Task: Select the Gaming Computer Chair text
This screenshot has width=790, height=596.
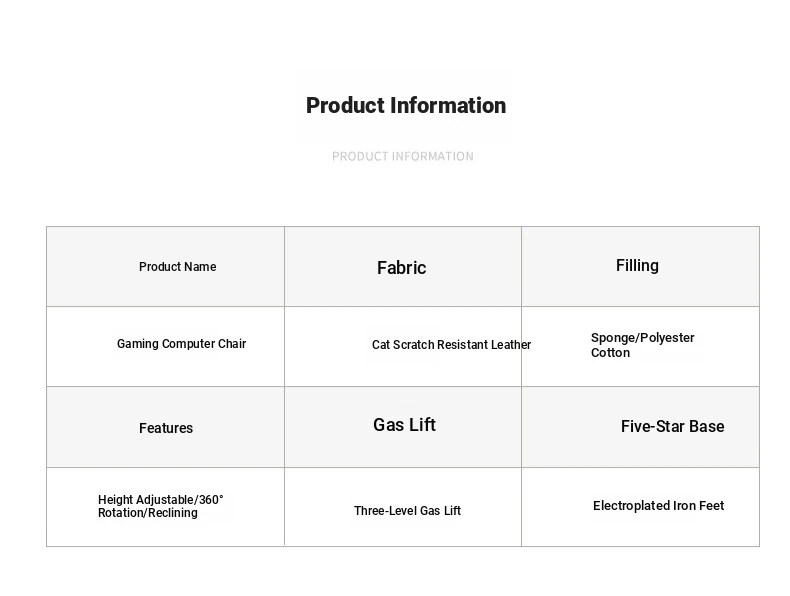Action: (181, 344)
